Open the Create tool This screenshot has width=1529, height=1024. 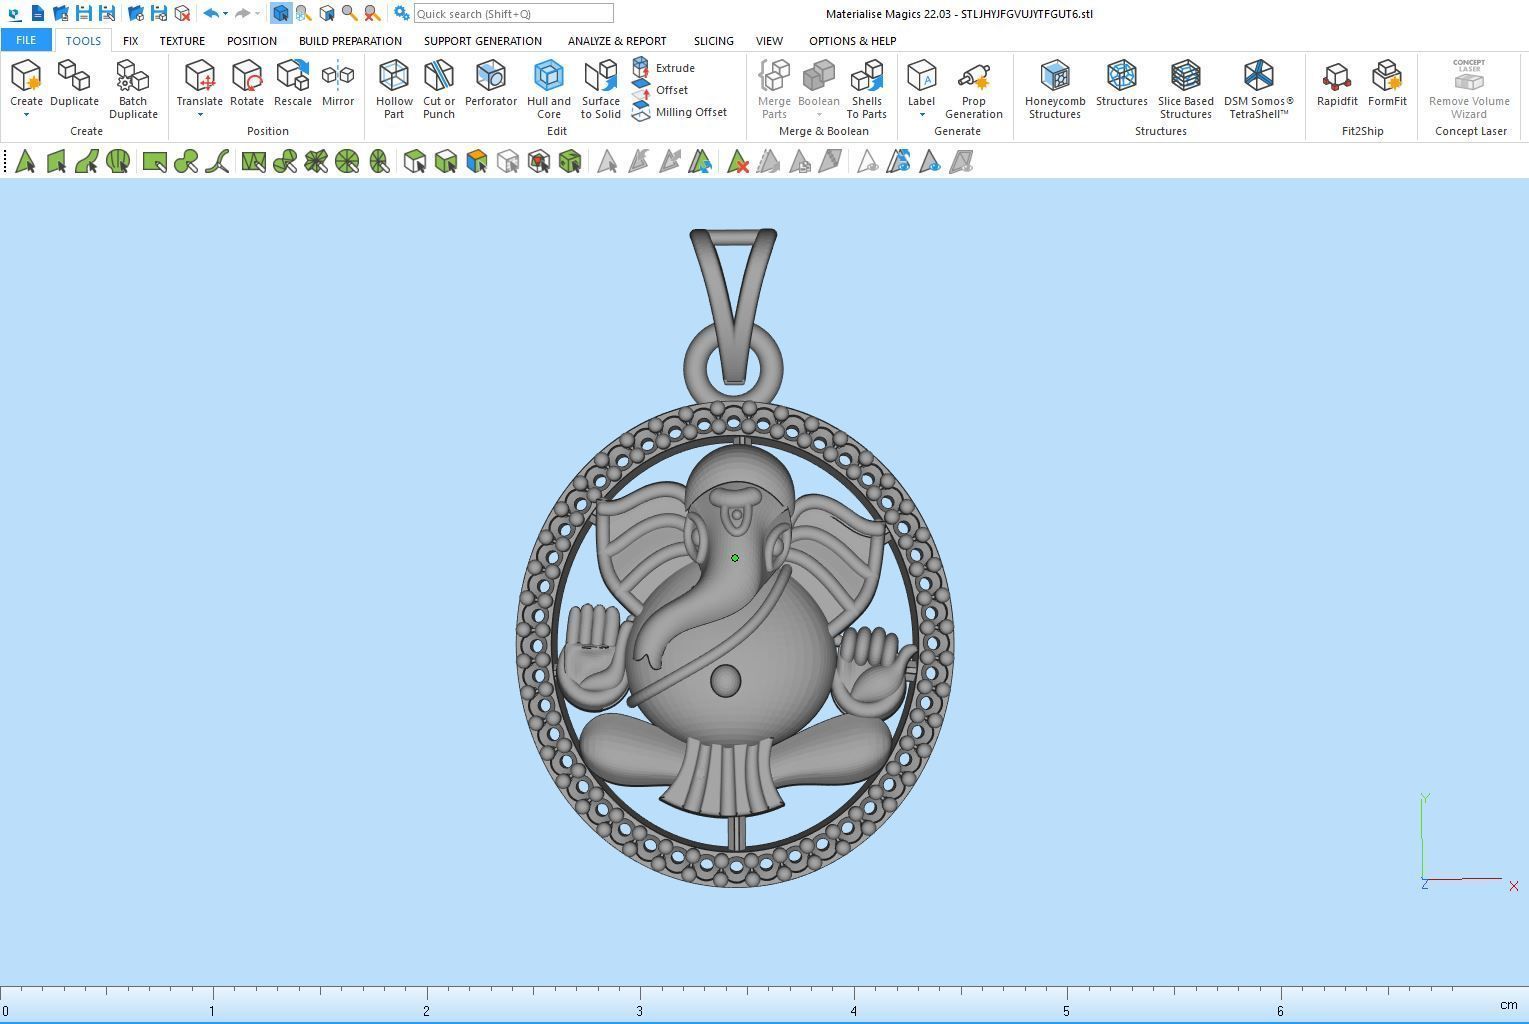(x=26, y=83)
